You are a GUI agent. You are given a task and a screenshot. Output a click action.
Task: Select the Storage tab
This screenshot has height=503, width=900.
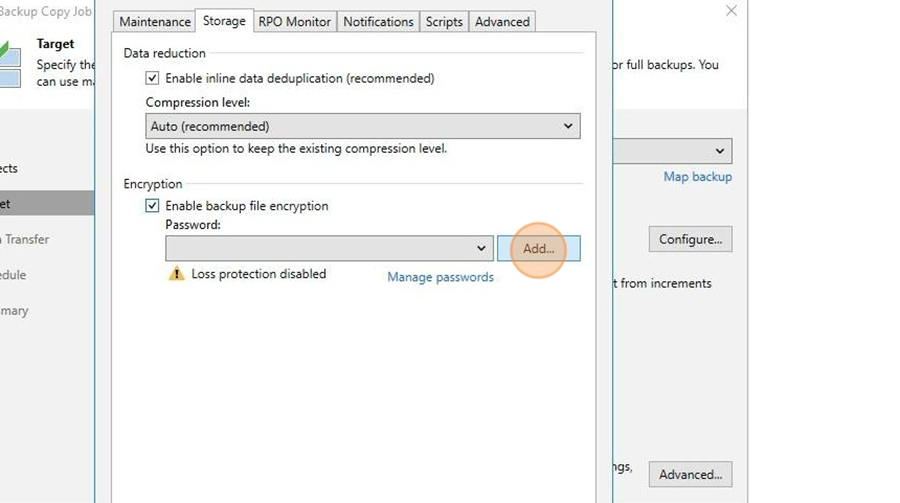pyautogui.click(x=224, y=21)
